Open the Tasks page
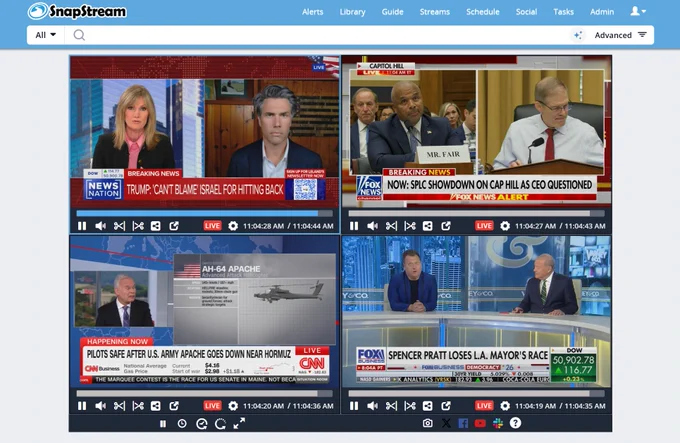 click(x=563, y=12)
